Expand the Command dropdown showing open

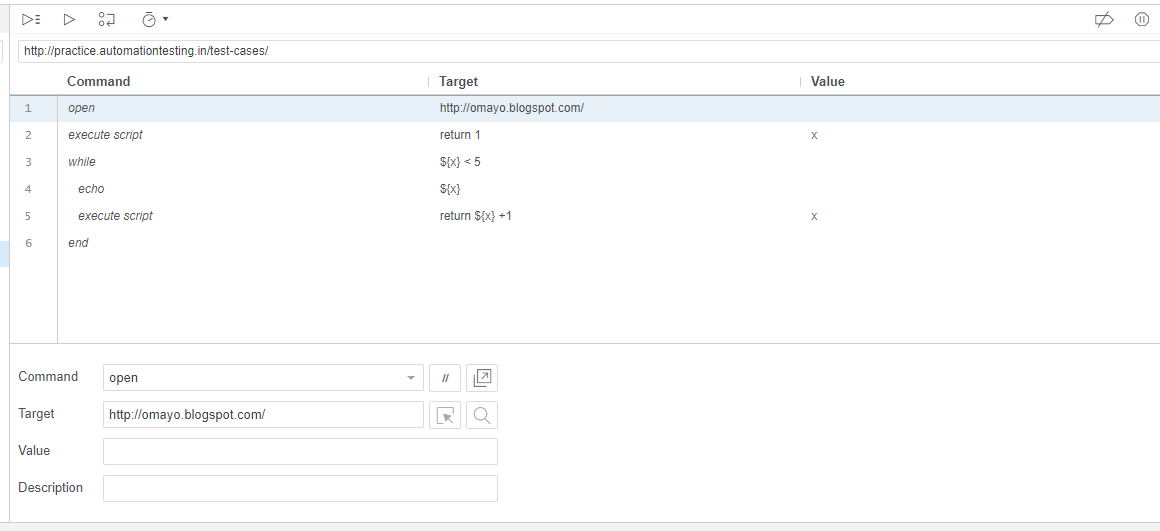(411, 378)
